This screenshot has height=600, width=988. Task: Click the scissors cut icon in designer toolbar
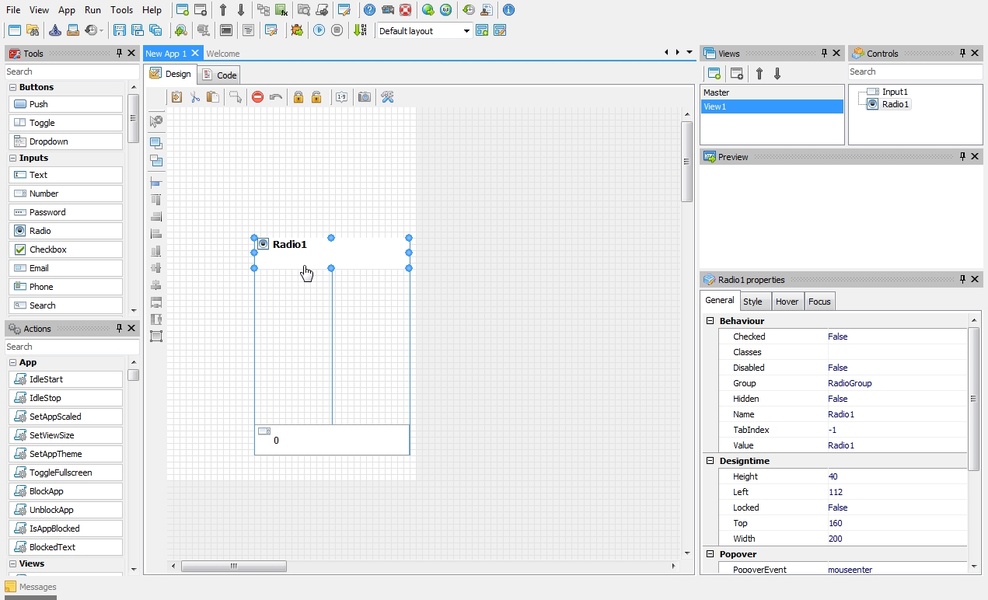point(195,97)
